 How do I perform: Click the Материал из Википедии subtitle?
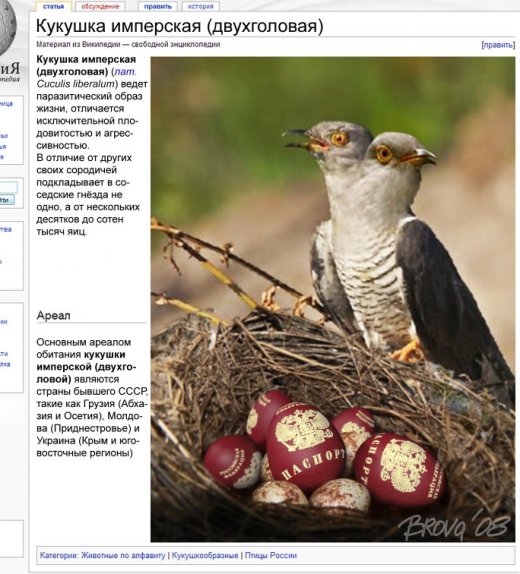tap(128, 44)
